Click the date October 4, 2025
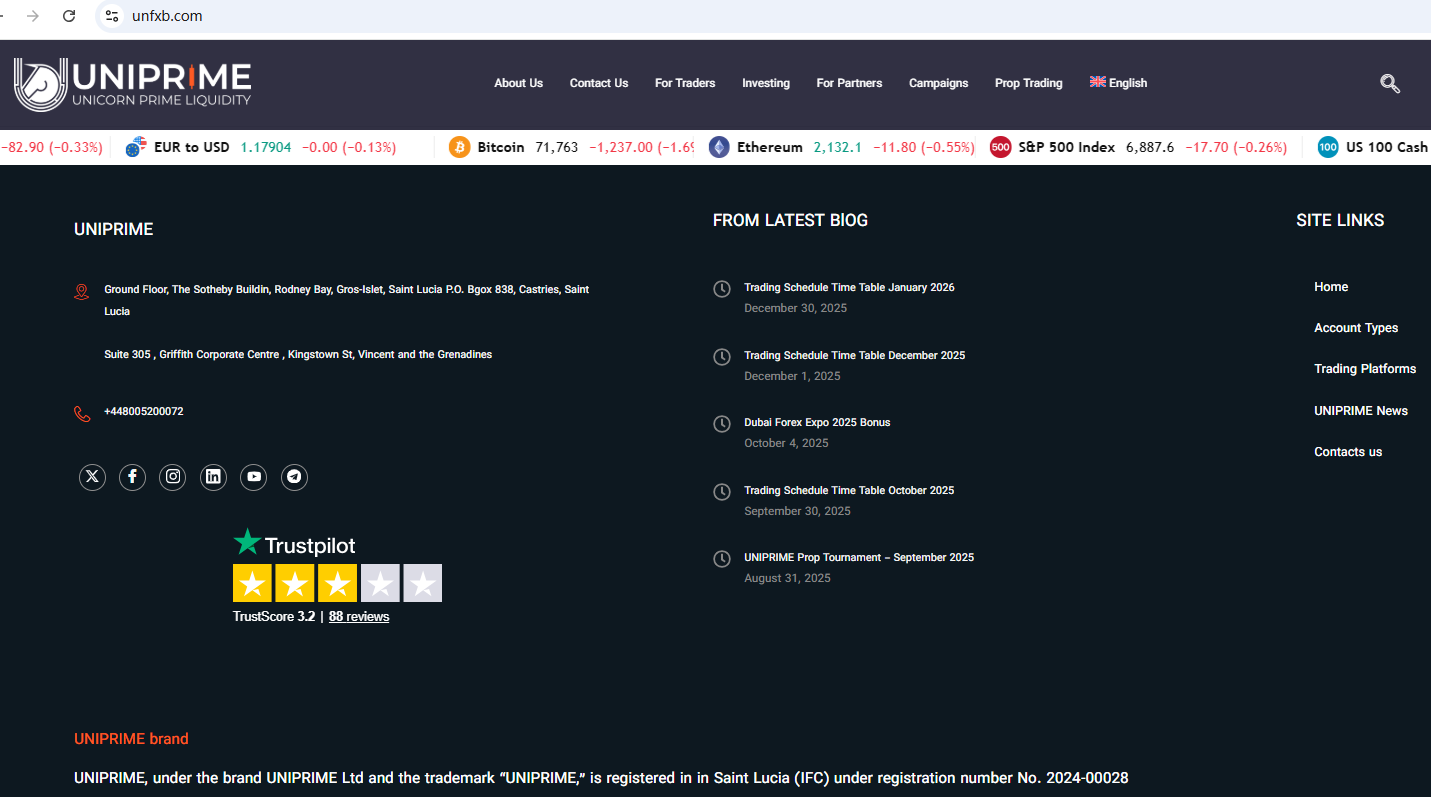Image resolution: width=1431 pixels, height=797 pixels. click(786, 443)
